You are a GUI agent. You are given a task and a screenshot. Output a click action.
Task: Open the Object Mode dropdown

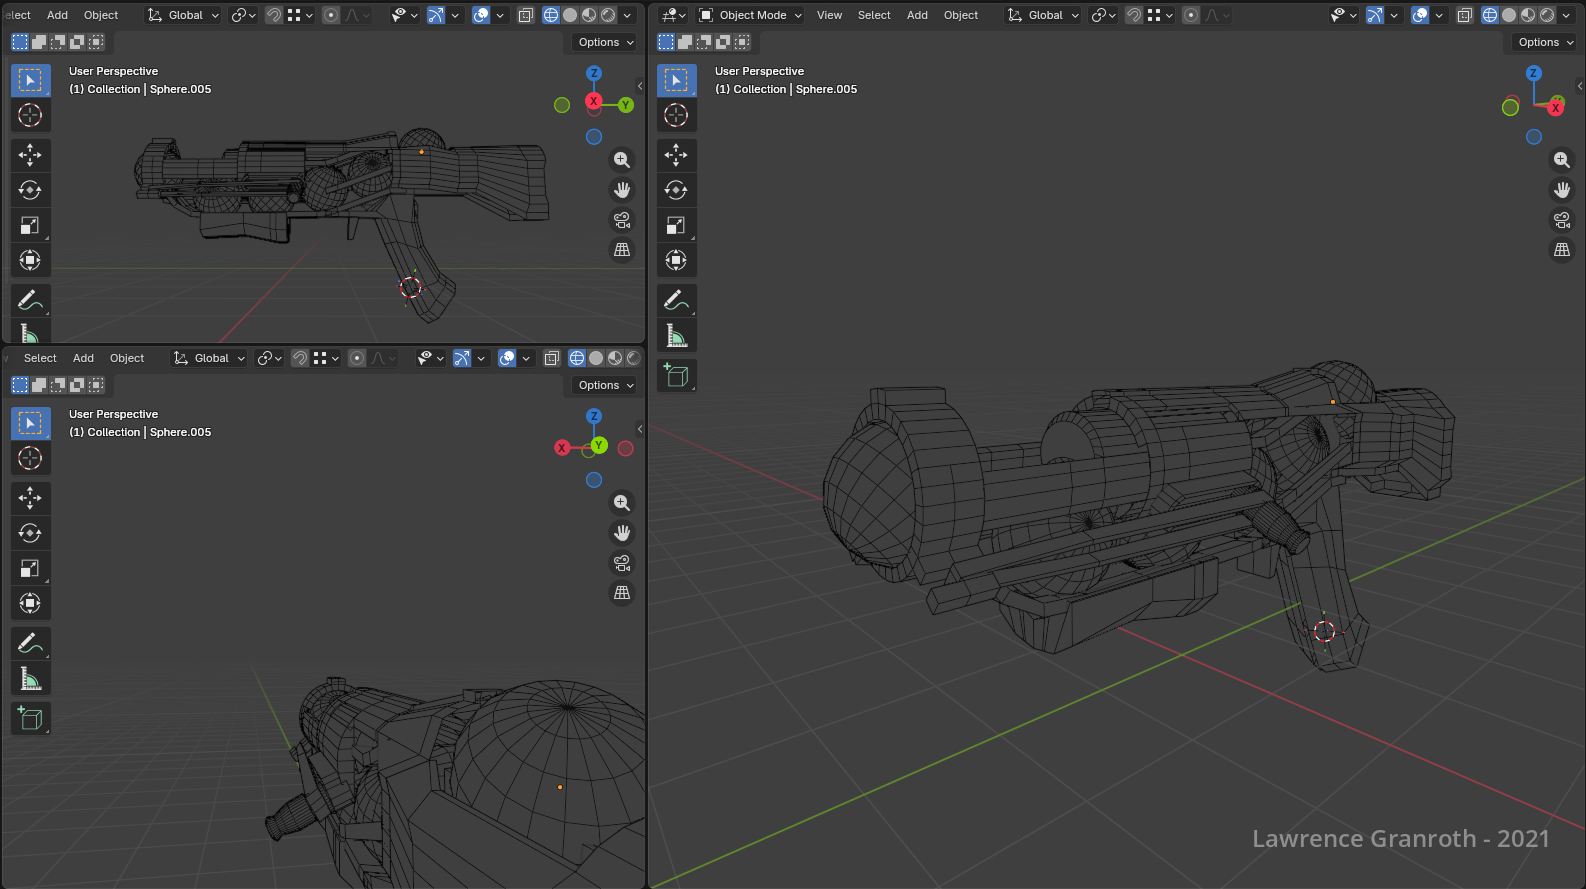click(x=751, y=15)
